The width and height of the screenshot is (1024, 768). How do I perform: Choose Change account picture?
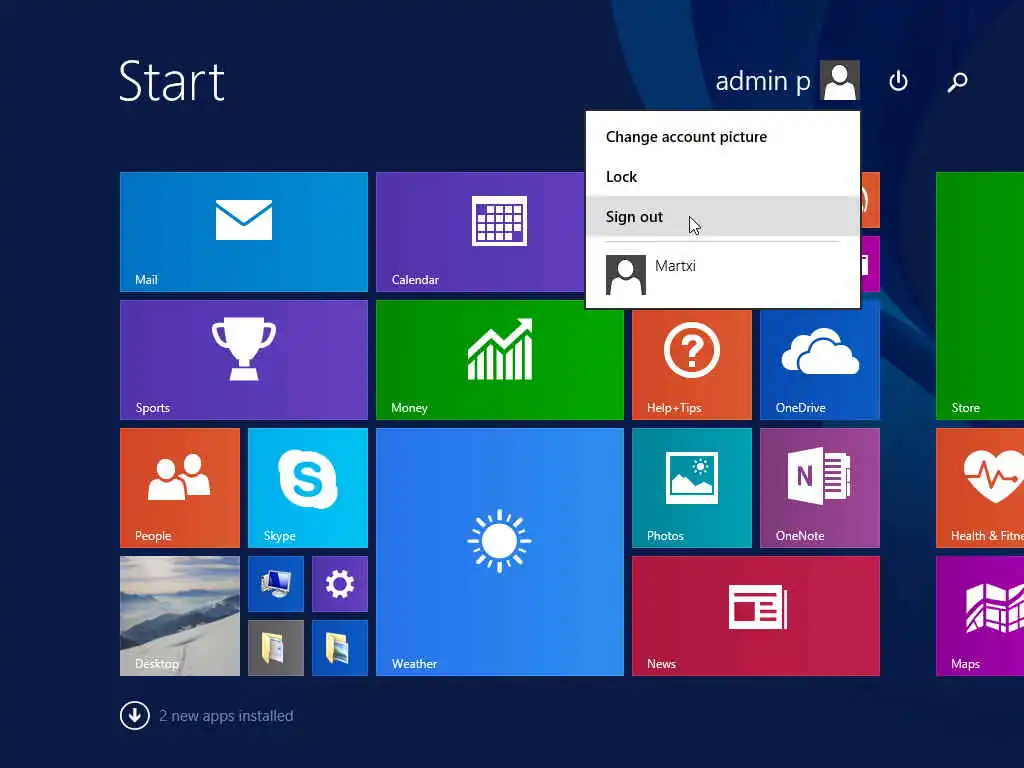(x=722, y=136)
